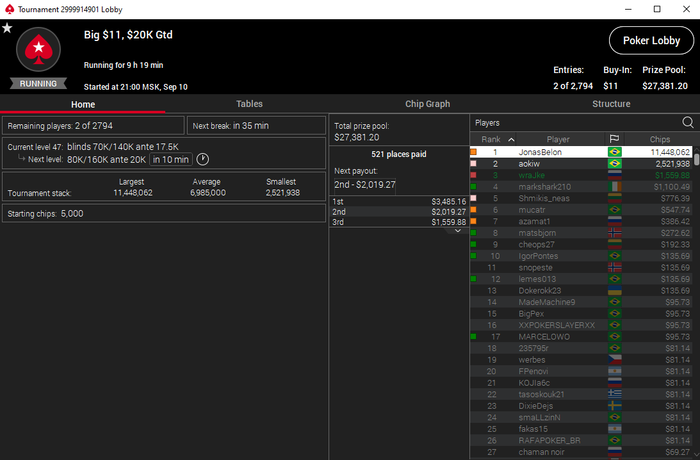Click the players list scrollbar thumb
The height and width of the screenshot is (460, 700).
tap(696, 159)
